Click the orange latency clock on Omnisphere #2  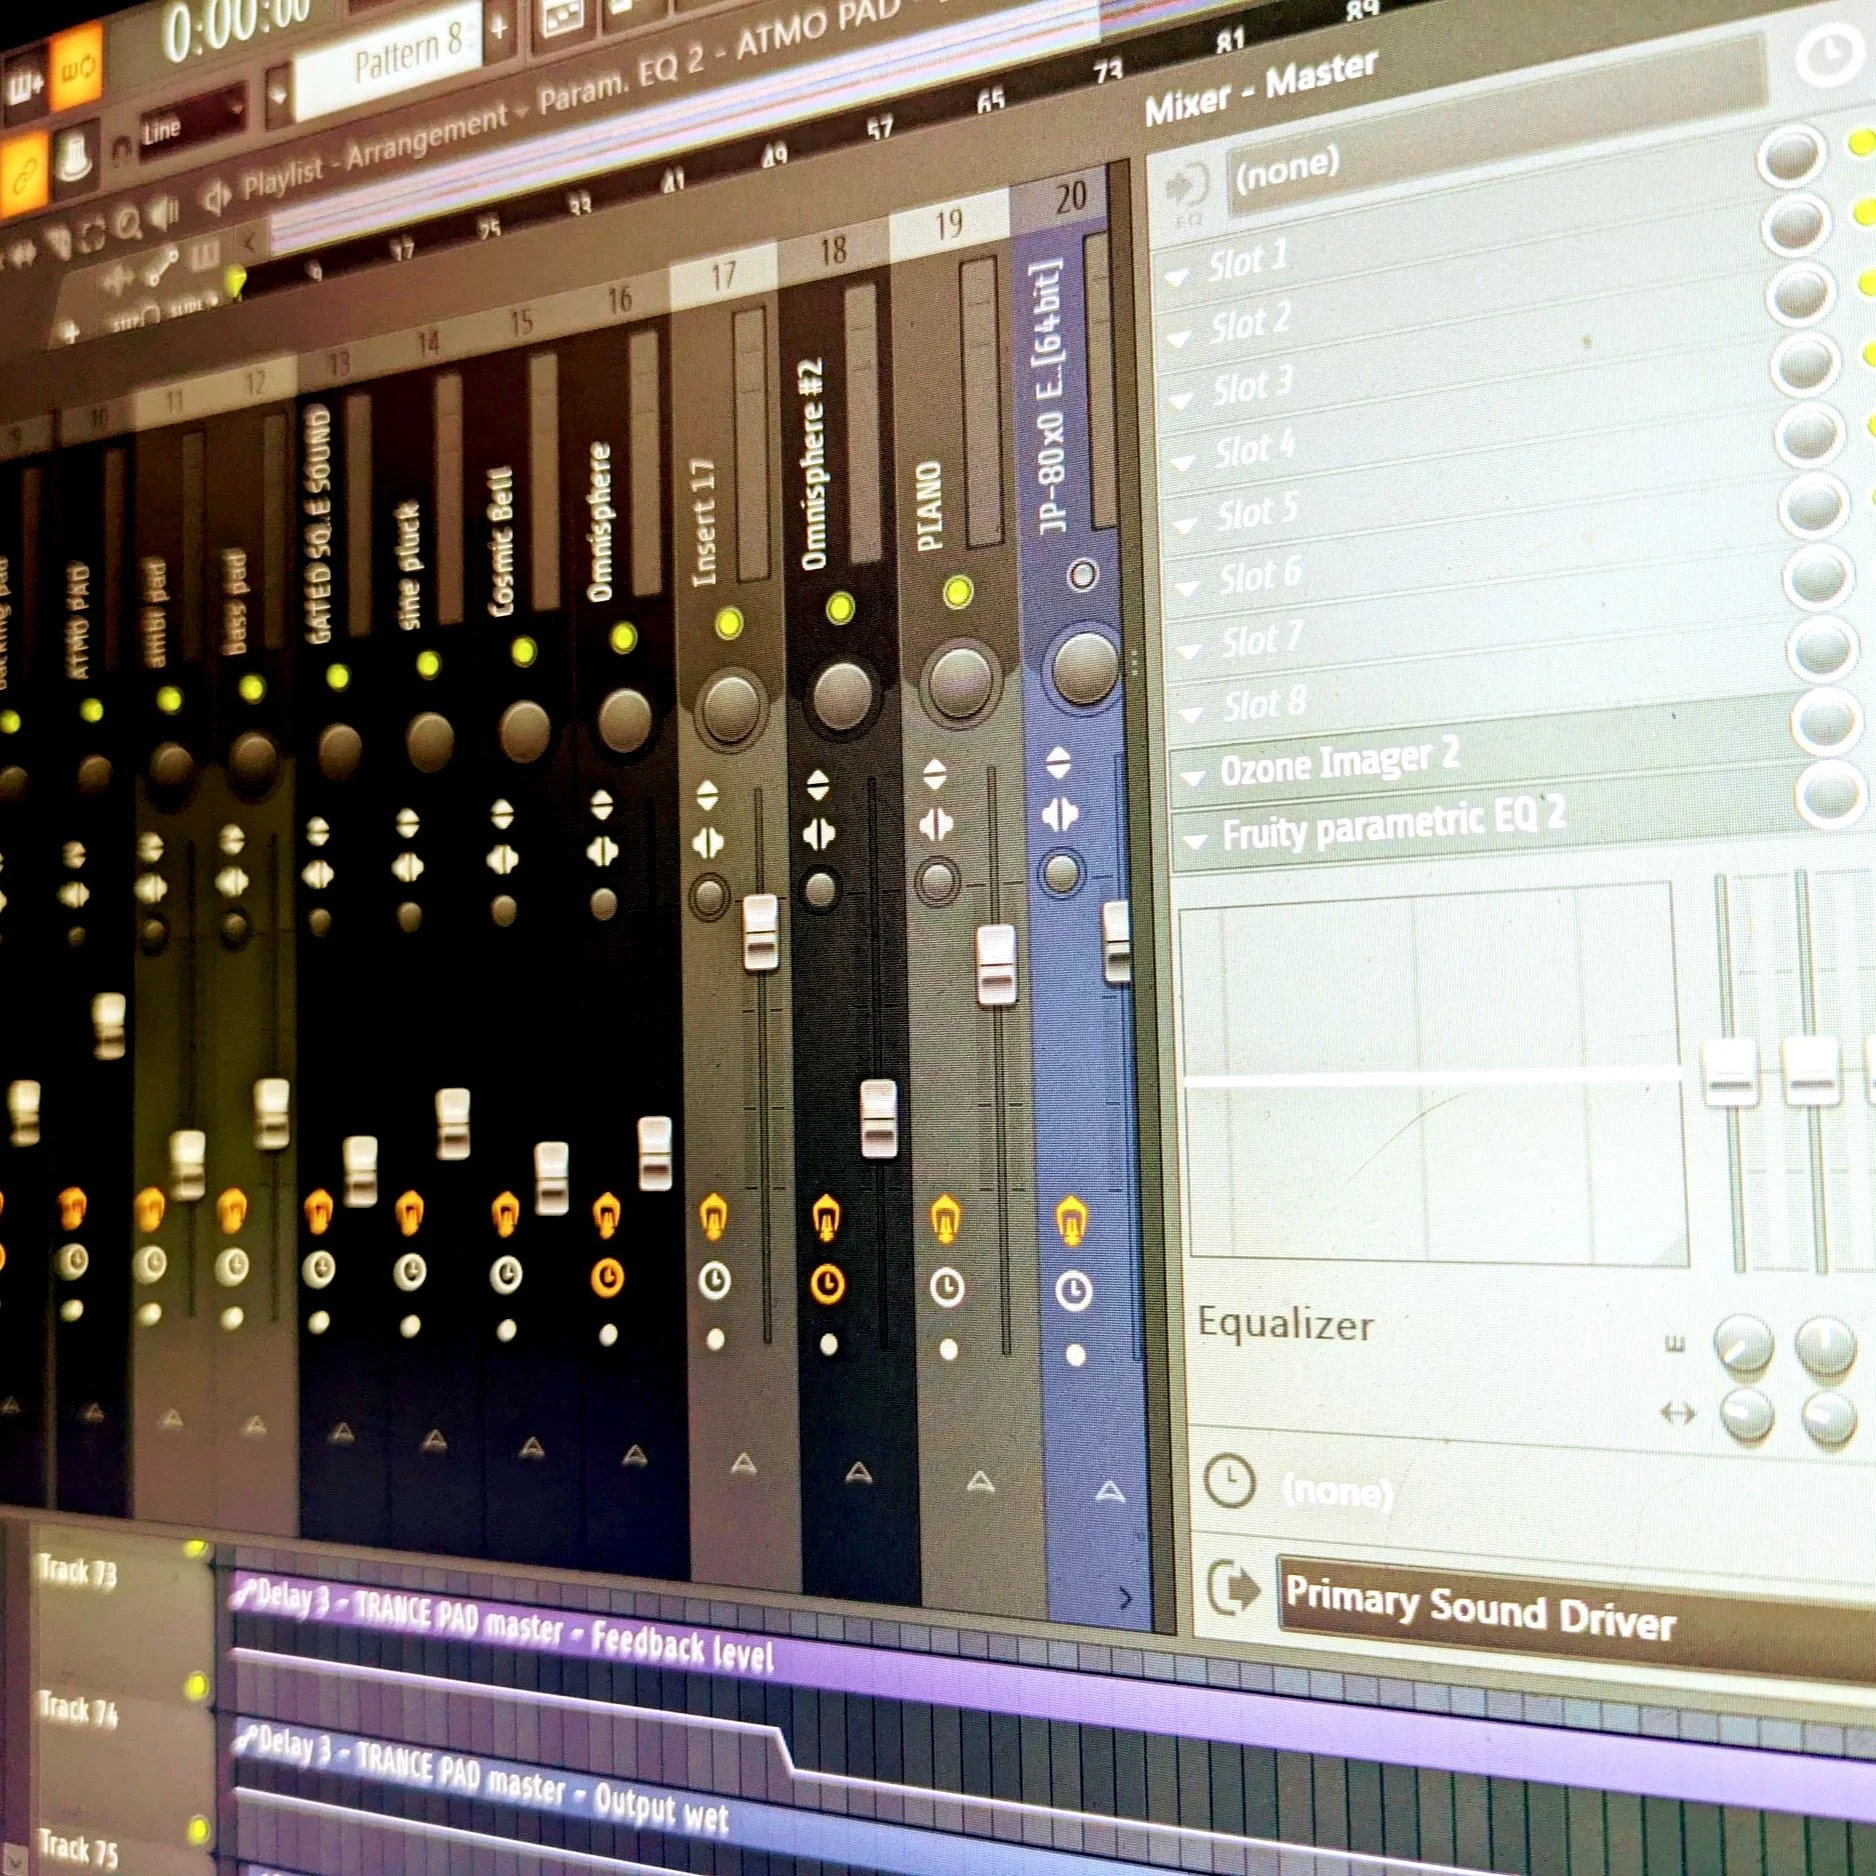[827, 1282]
